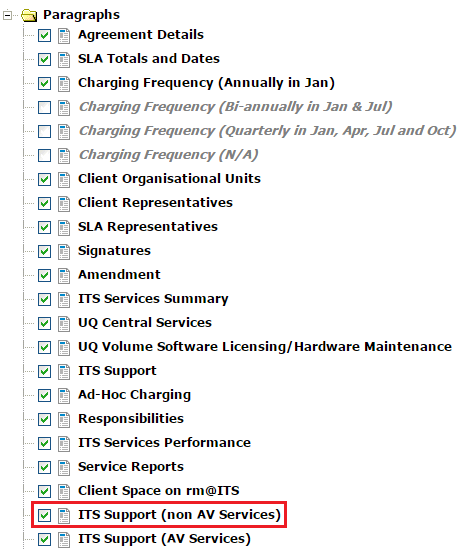
Task: Open Client Space on rm@ITS paragraph
Action: pos(159,491)
